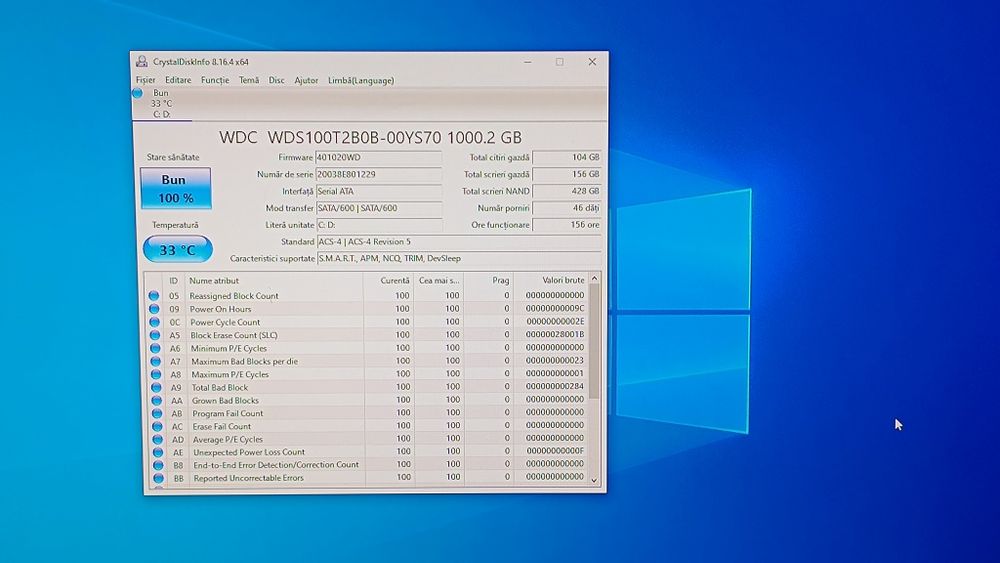Image resolution: width=1000 pixels, height=563 pixels.
Task: Click the CrystalDiskInfo title bar app icon
Action: tap(142, 61)
